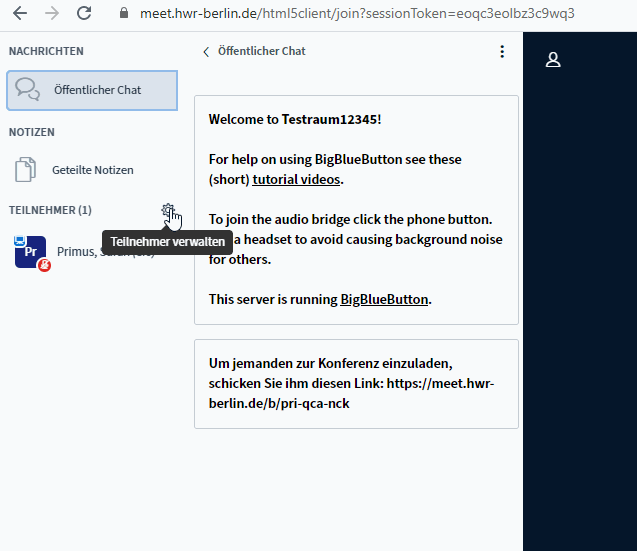Click the shared notes document icon
637x551 pixels.
pos(26,170)
